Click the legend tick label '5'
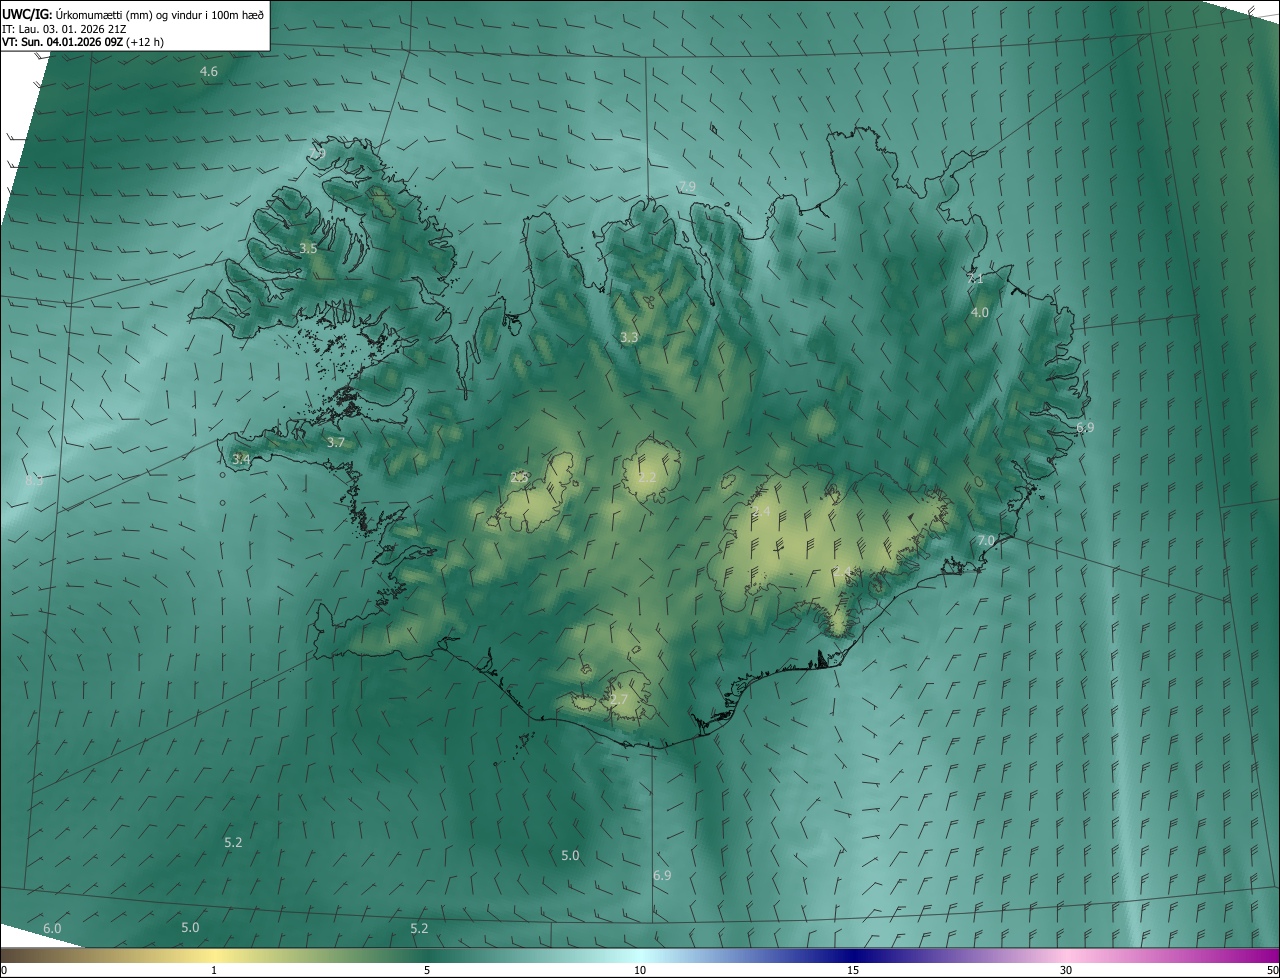Image resolution: width=1280 pixels, height=978 pixels. click(x=427, y=970)
